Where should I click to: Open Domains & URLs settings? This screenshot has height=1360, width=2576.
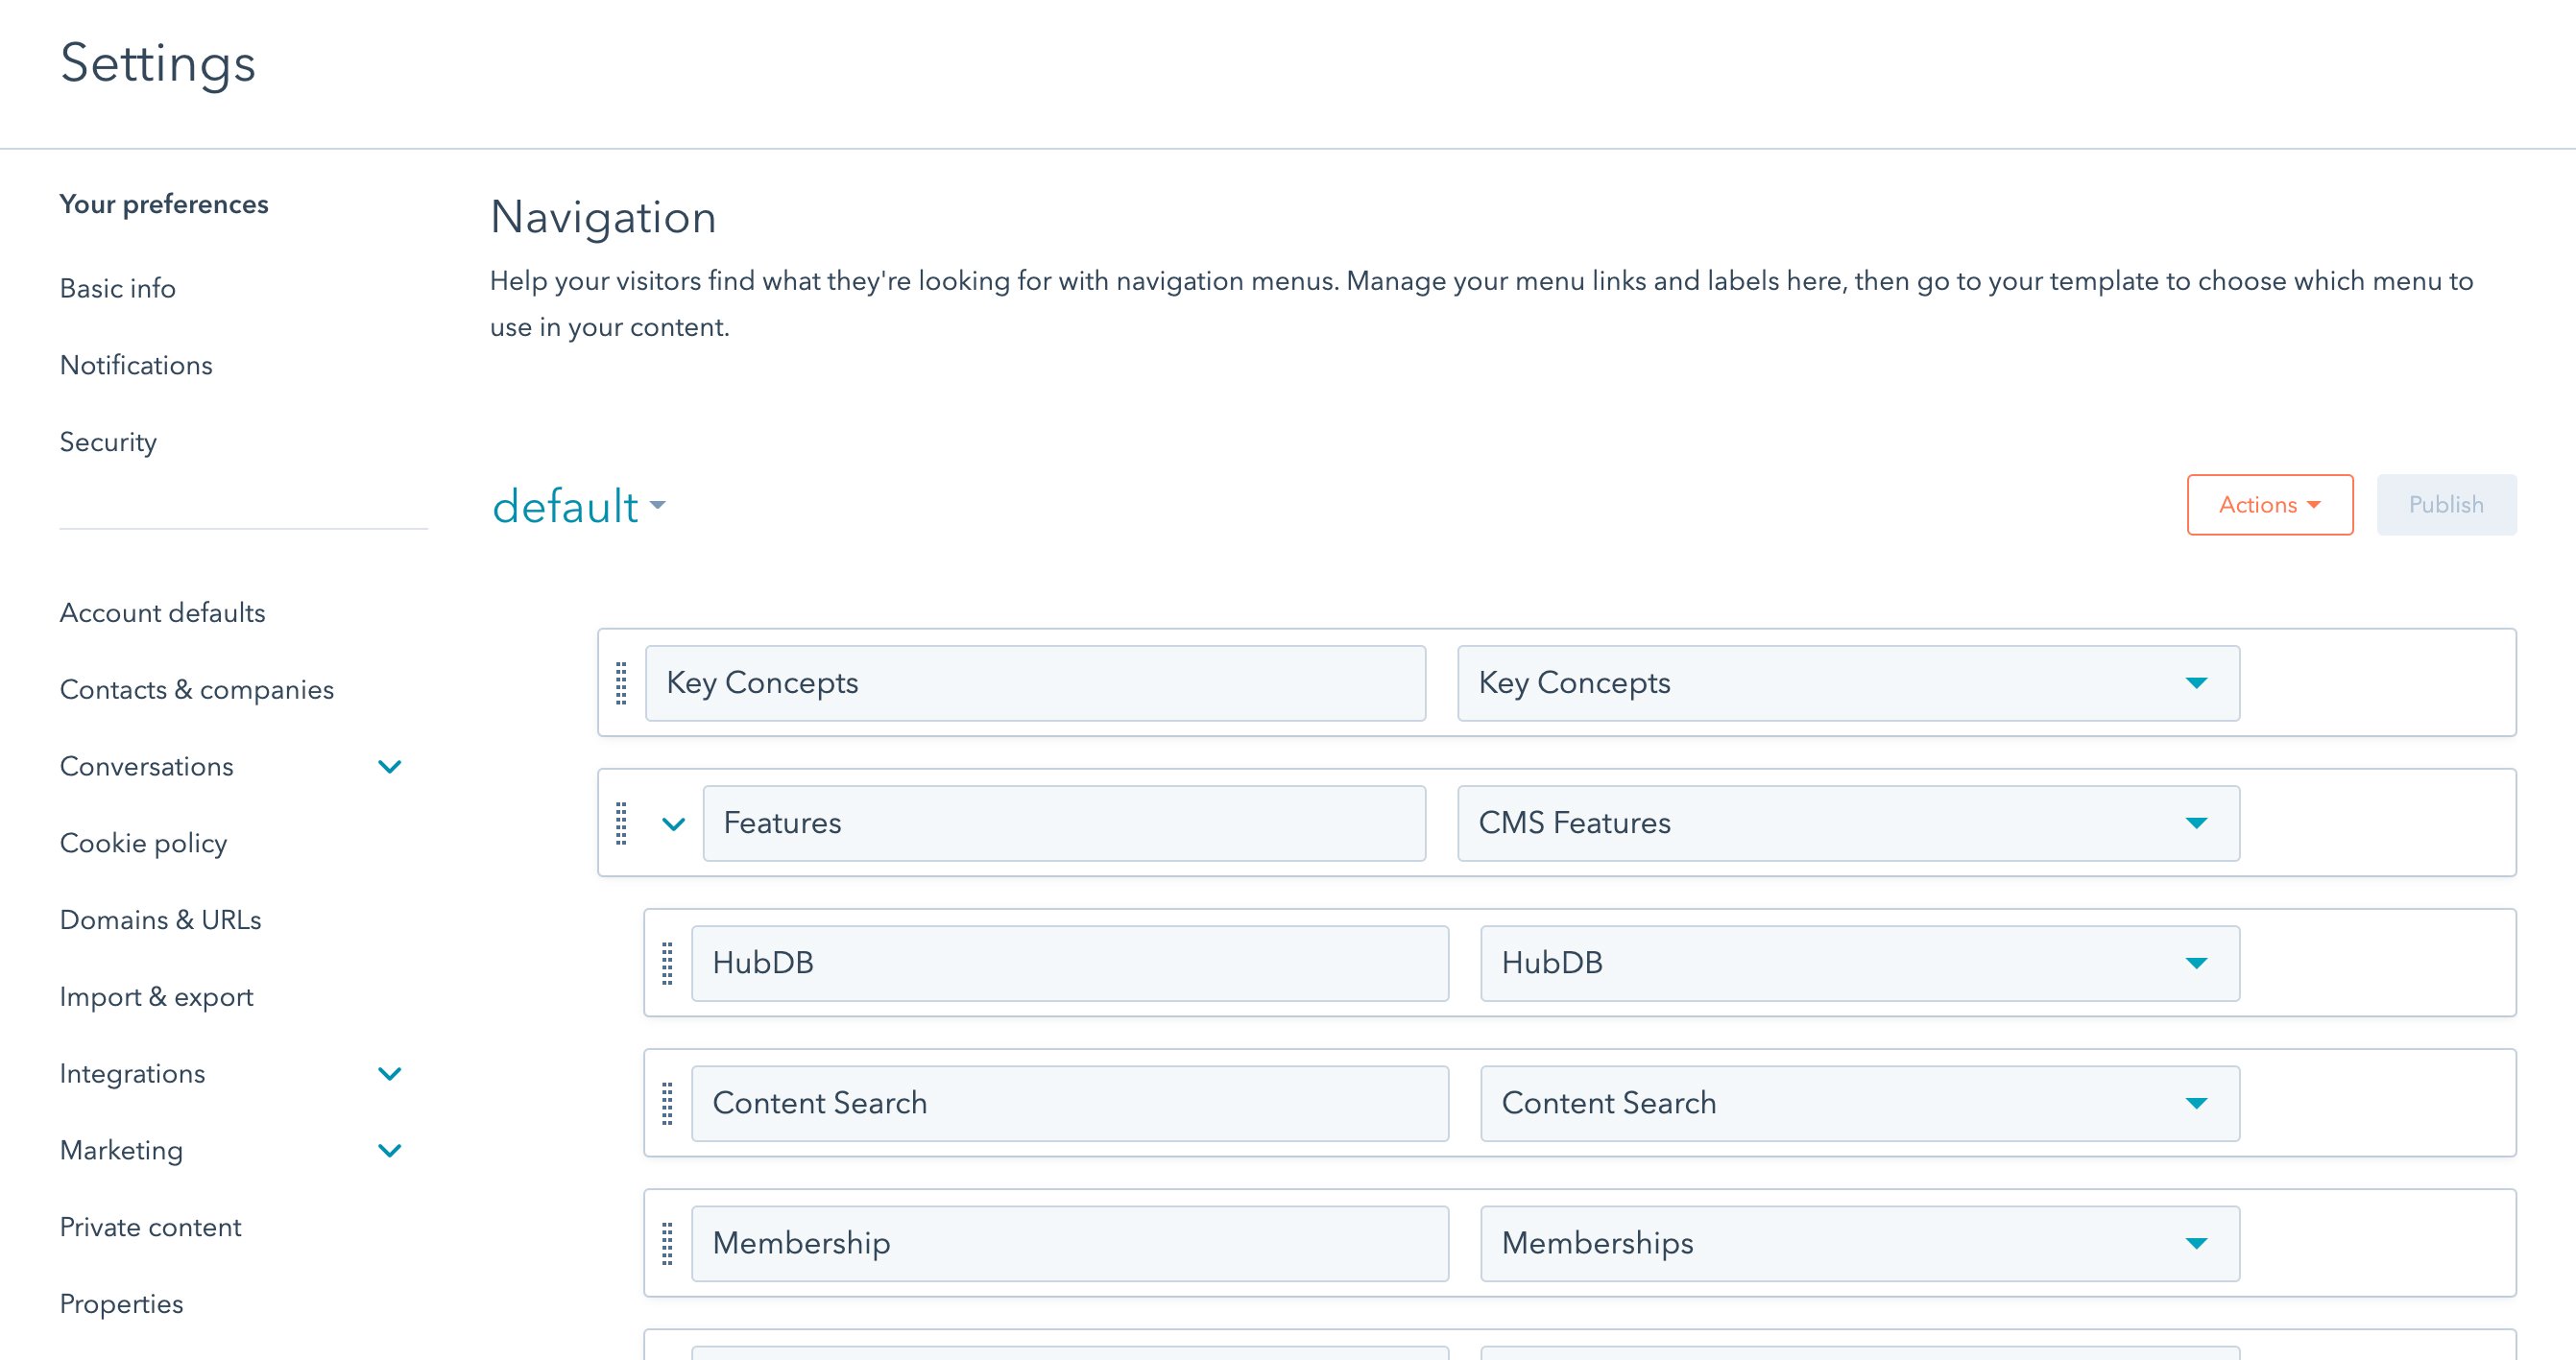point(160,920)
